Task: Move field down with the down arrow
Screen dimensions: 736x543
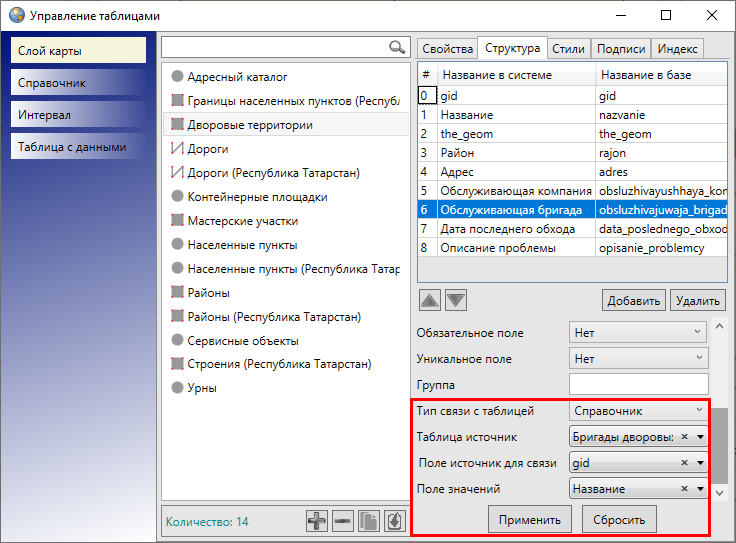Action: (455, 300)
